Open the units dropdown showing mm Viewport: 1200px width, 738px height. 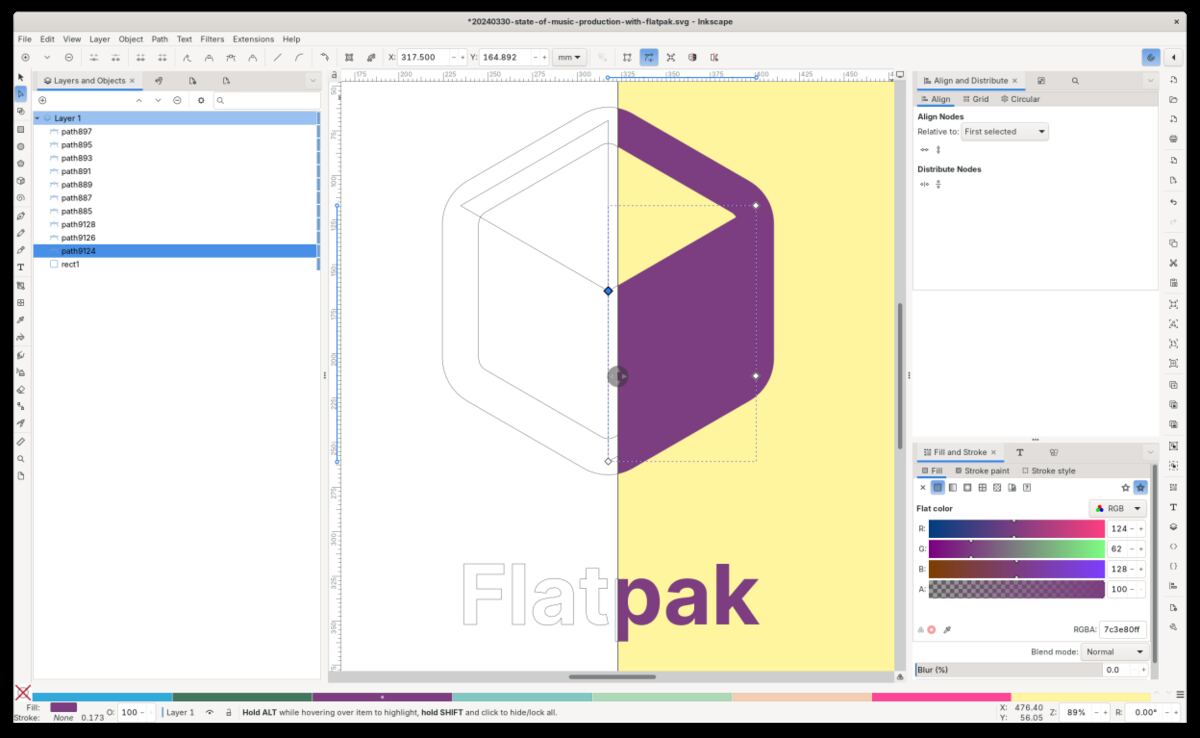tap(569, 57)
